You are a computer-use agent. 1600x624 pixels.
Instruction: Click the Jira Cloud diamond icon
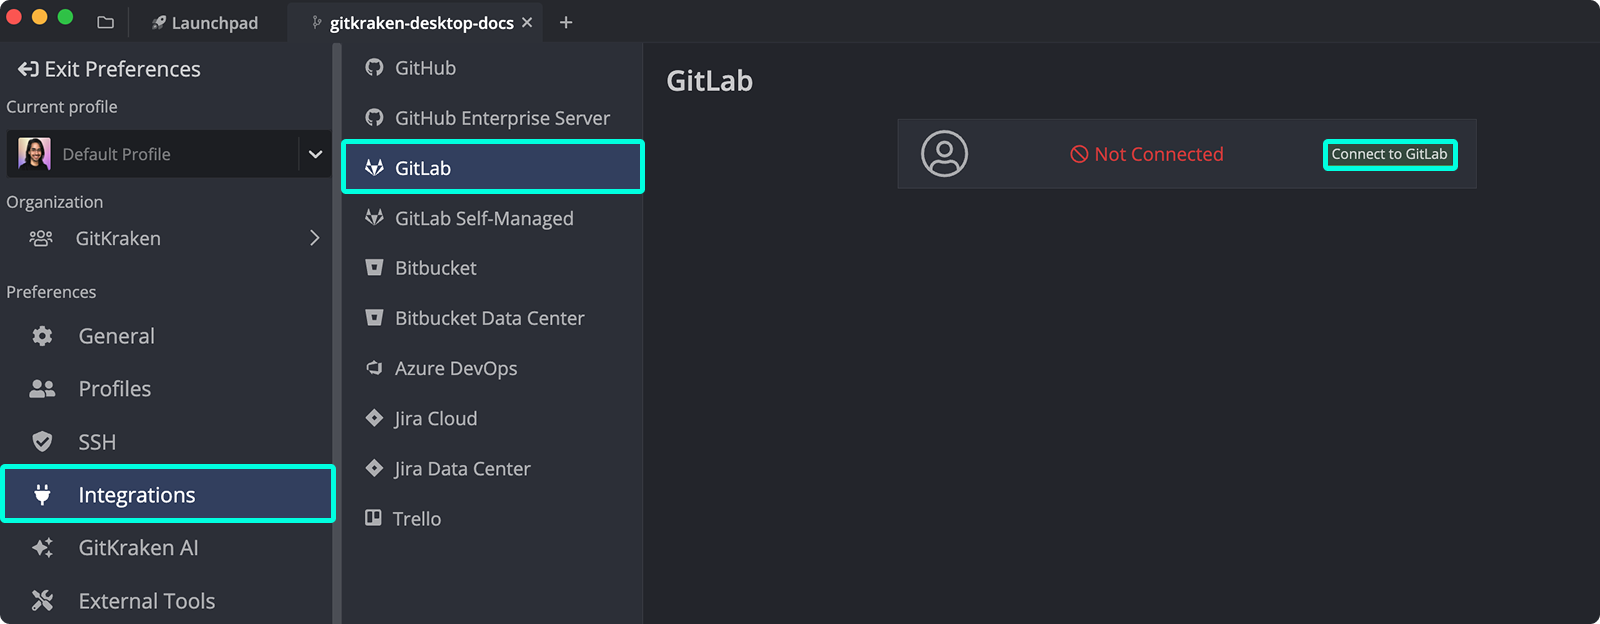(x=374, y=417)
